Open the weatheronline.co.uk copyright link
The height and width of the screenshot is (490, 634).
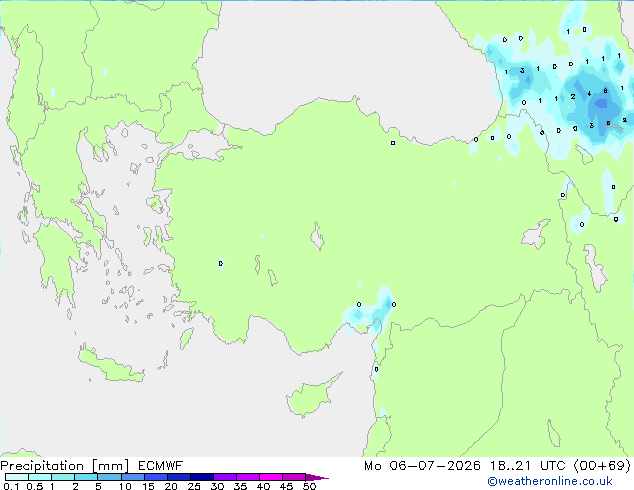[549, 481]
